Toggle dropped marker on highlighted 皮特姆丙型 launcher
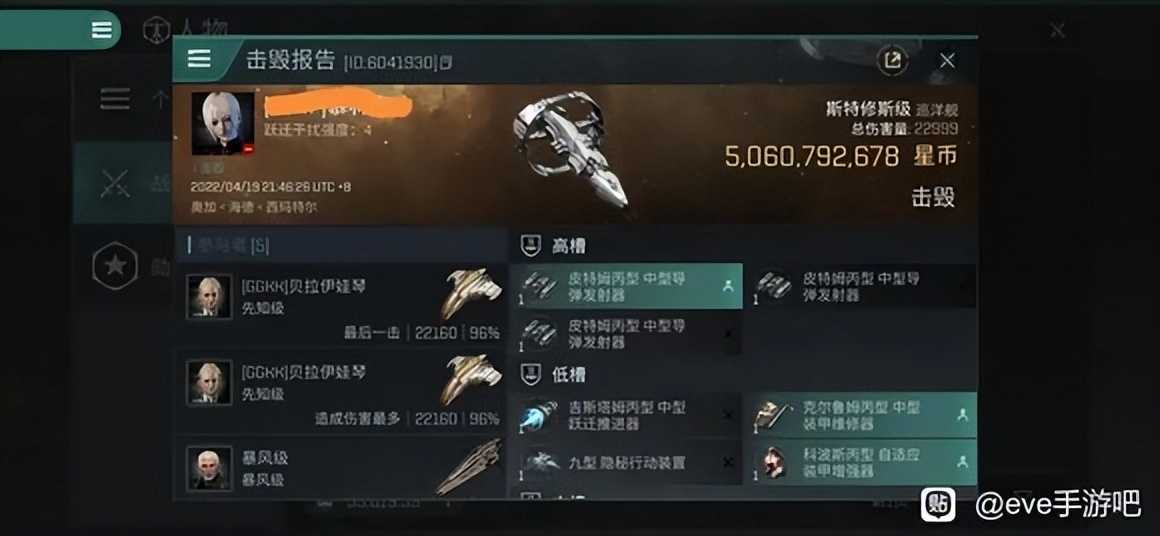Screen dimensions: 1160x536 pos(729,286)
